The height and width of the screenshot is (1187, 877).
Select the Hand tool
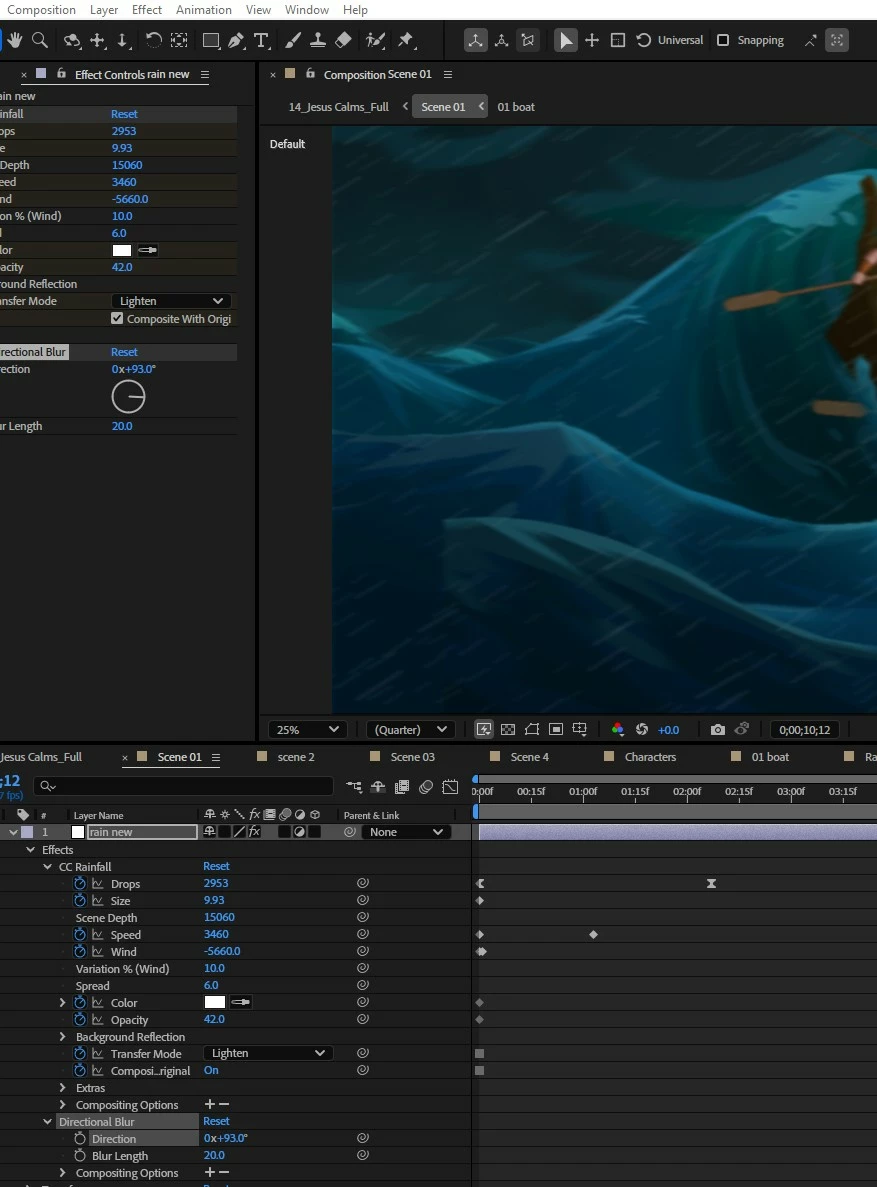click(x=15, y=40)
